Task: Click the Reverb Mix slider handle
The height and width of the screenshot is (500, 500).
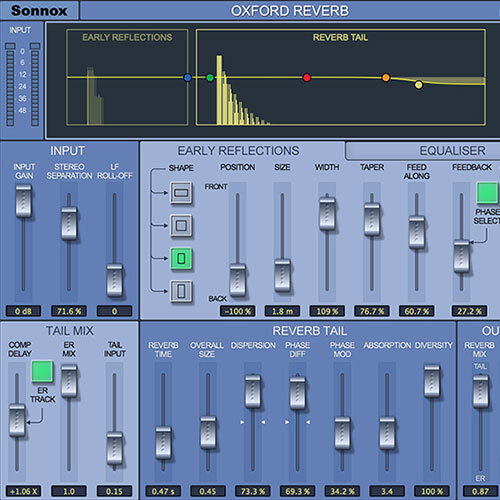Action: [x=481, y=391]
